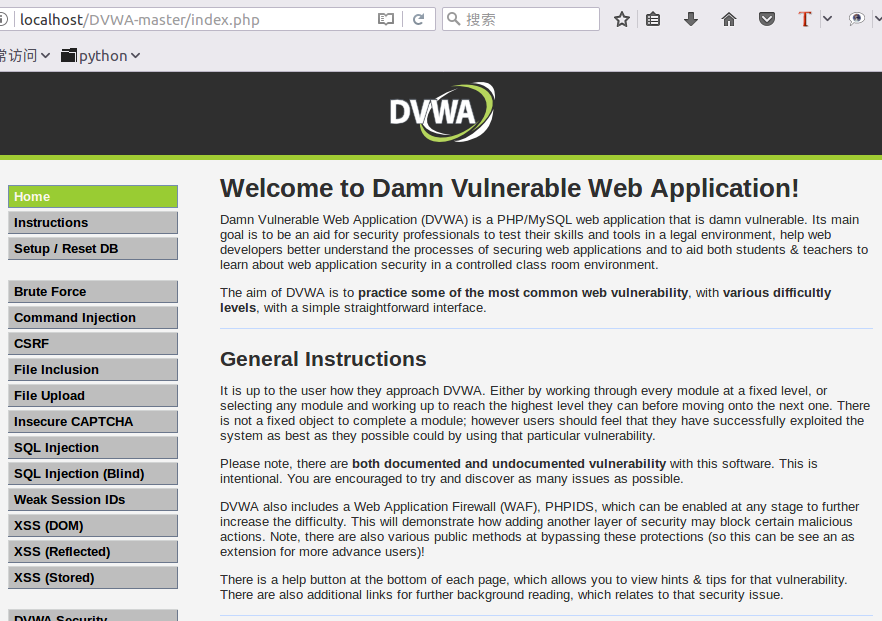Go to the browser home icon

pyautogui.click(x=728, y=20)
